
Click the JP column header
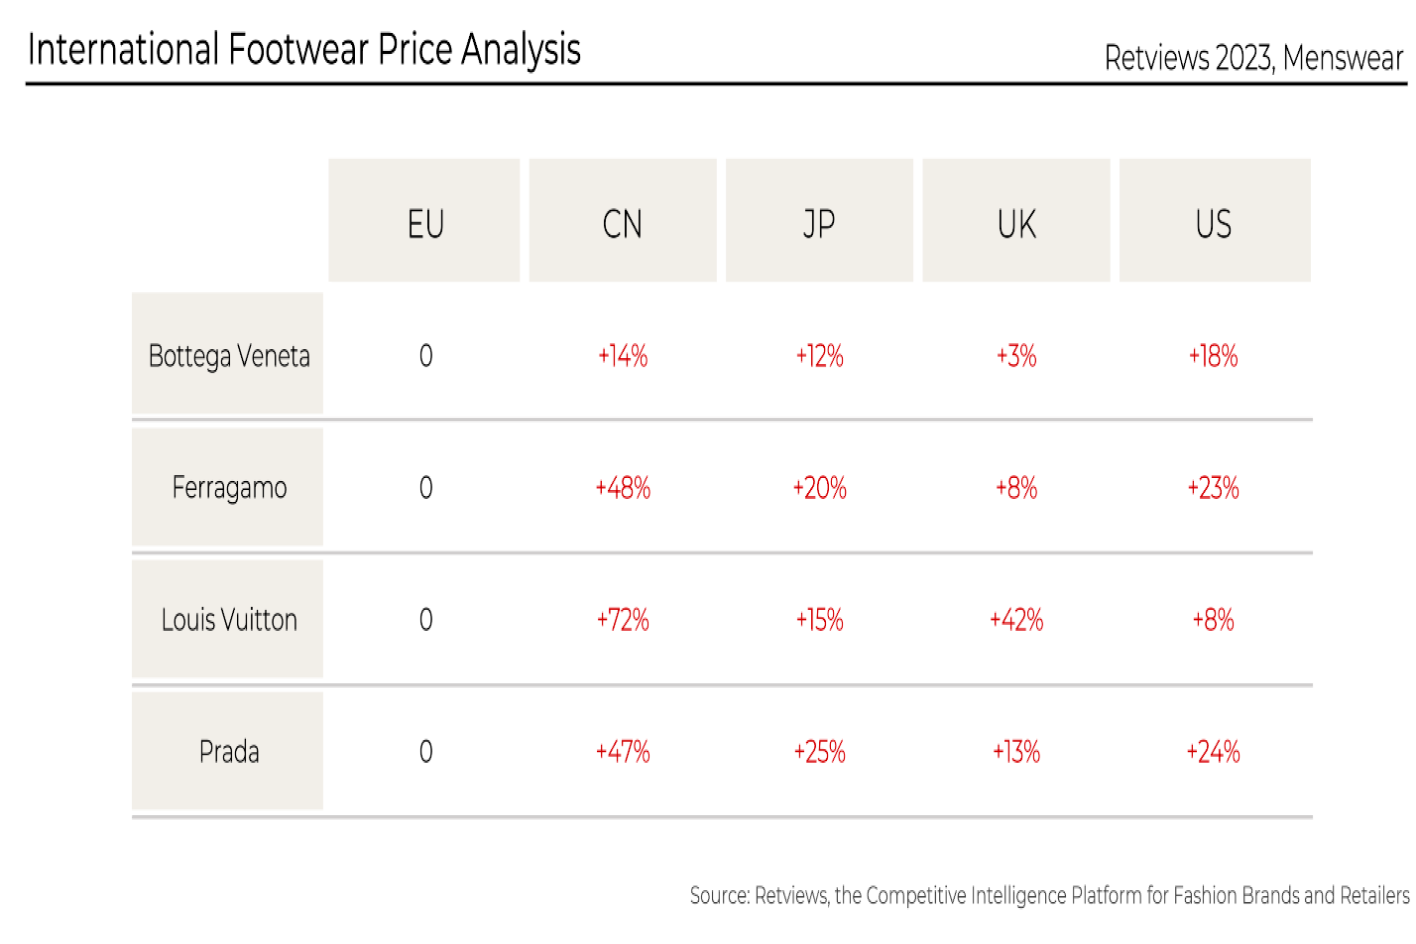[819, 220]
